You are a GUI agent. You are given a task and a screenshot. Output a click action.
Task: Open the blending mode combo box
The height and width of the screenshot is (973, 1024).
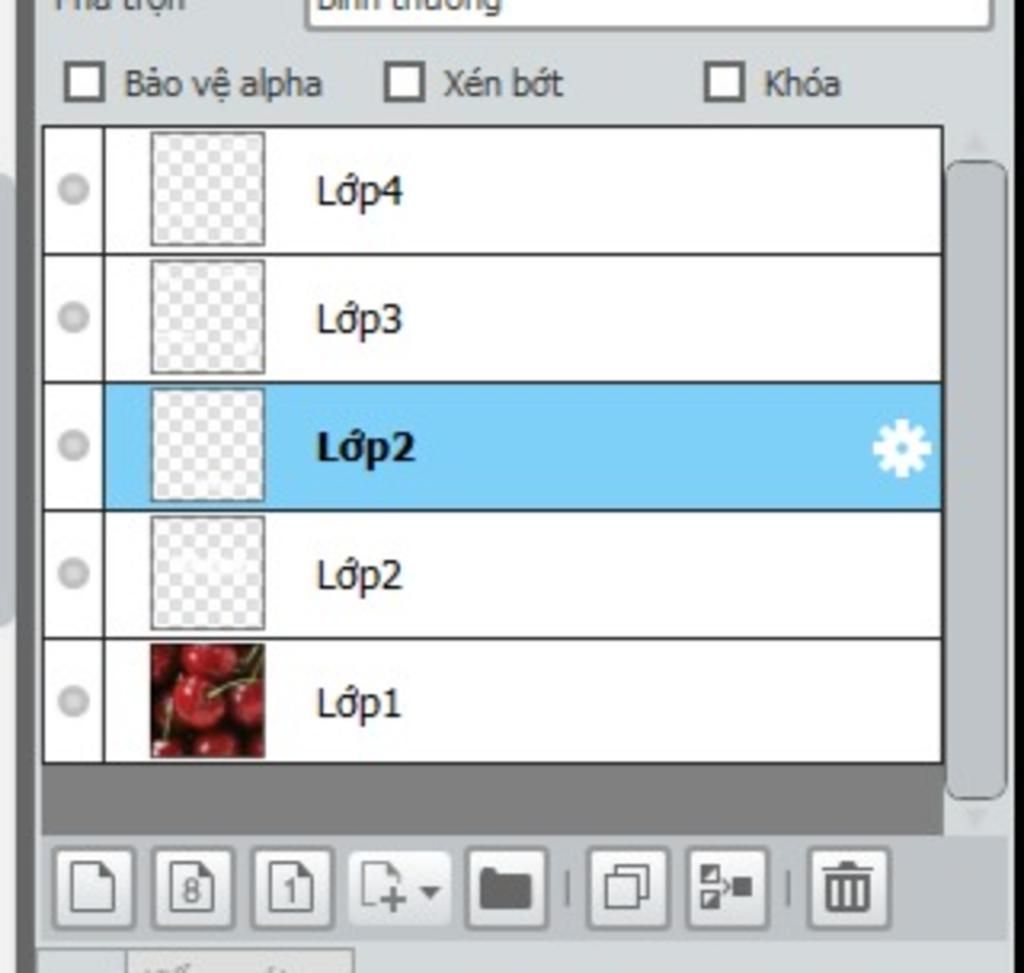click(x=649, y=10)
